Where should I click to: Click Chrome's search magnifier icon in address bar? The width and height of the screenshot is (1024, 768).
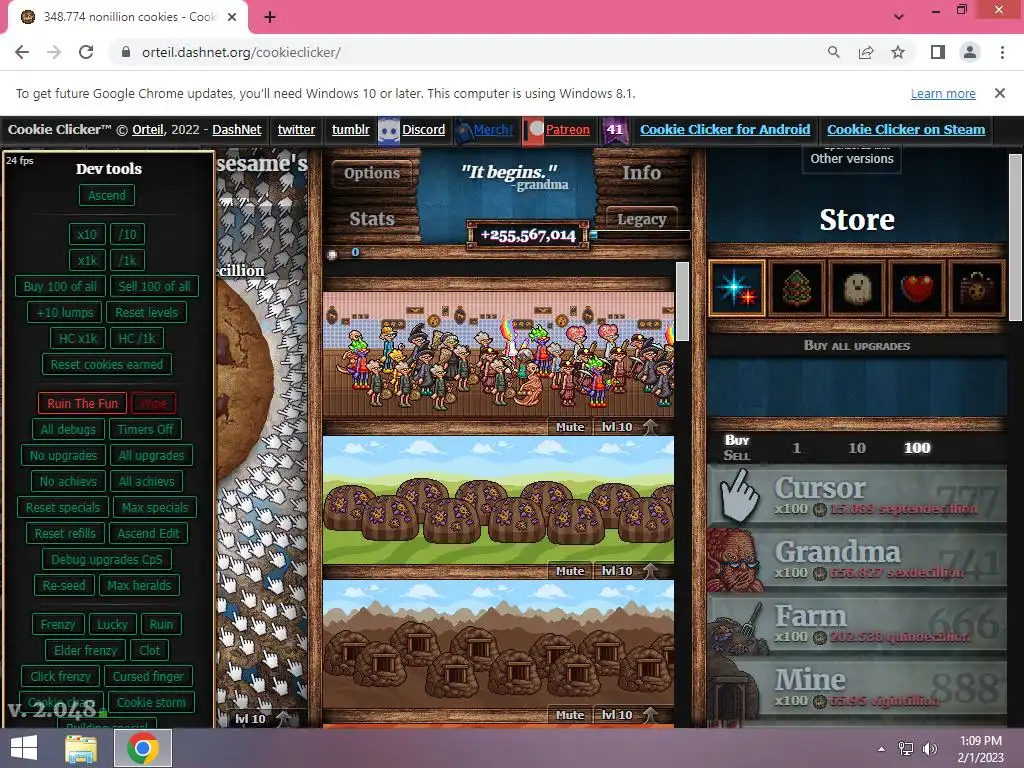tap(833, 52)
